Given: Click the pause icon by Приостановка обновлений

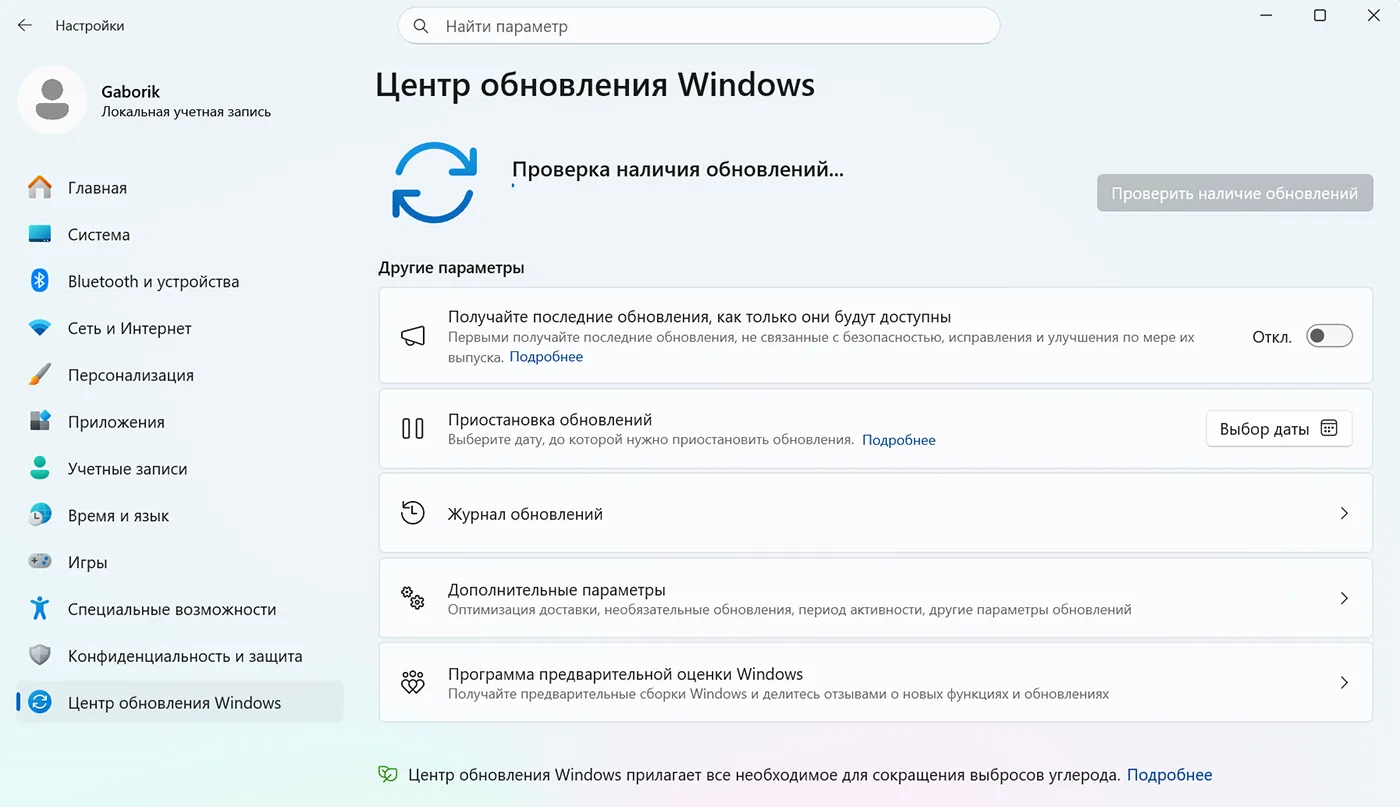Looking at the screenshot, I should pyautogui.click(x=413, y=428).
